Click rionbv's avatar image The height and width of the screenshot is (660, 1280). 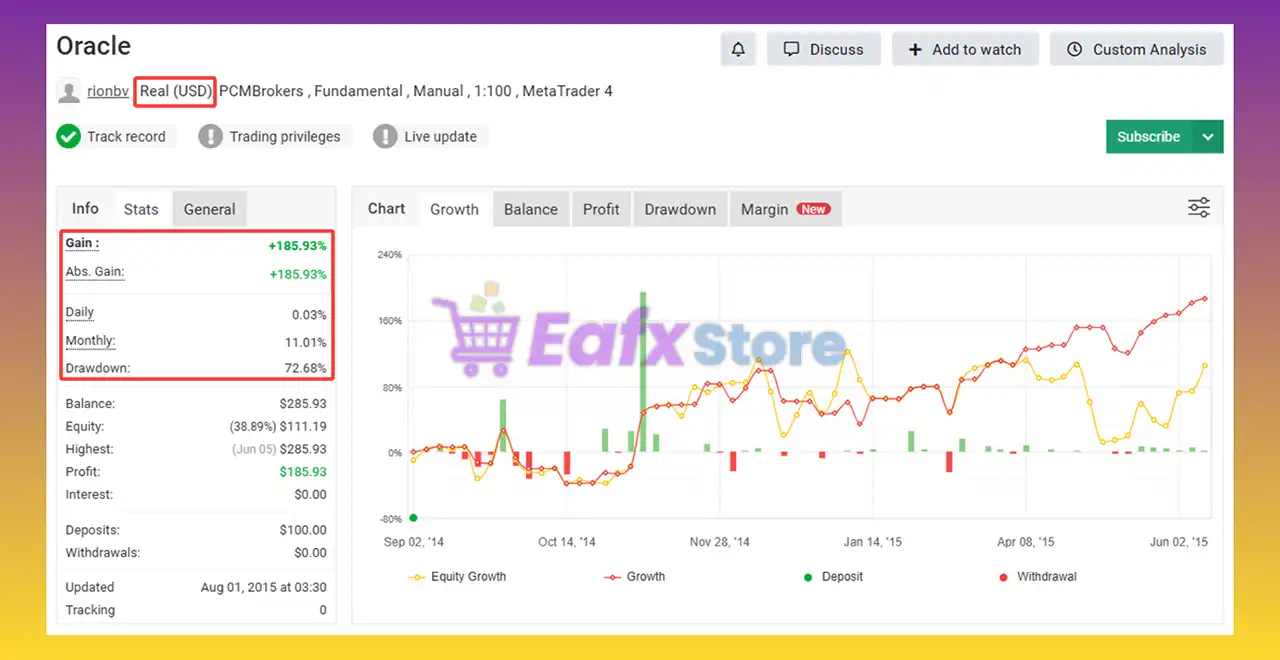click(68, 91)
